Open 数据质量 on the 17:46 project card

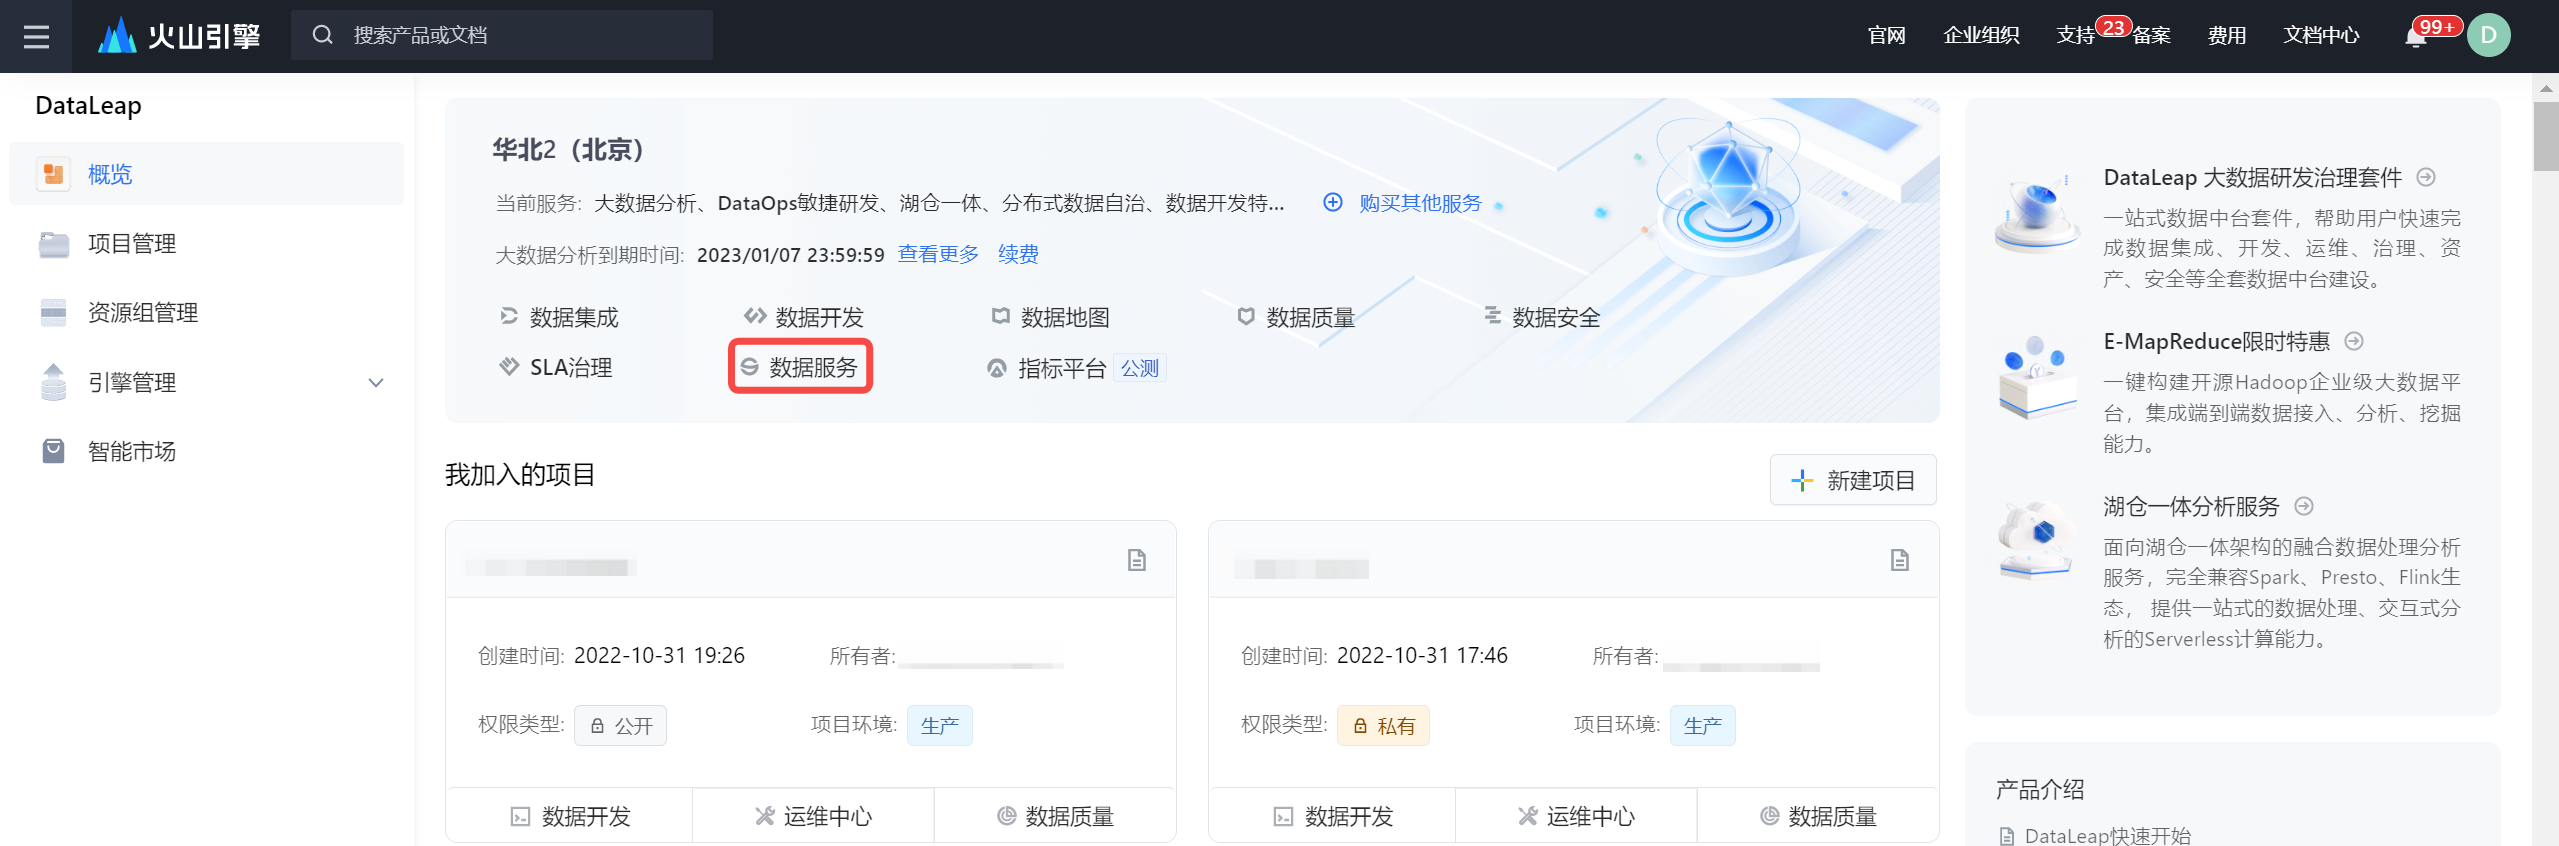click(1818, 816)
